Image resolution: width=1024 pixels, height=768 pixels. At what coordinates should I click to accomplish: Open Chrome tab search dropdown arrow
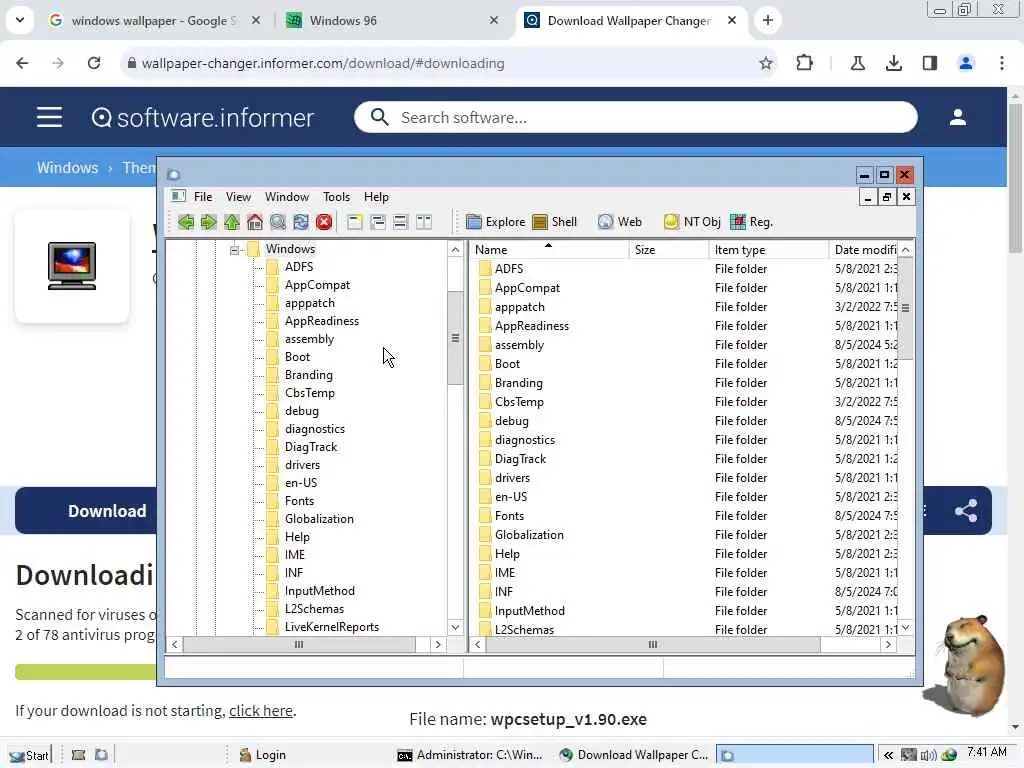click(20, 20)
